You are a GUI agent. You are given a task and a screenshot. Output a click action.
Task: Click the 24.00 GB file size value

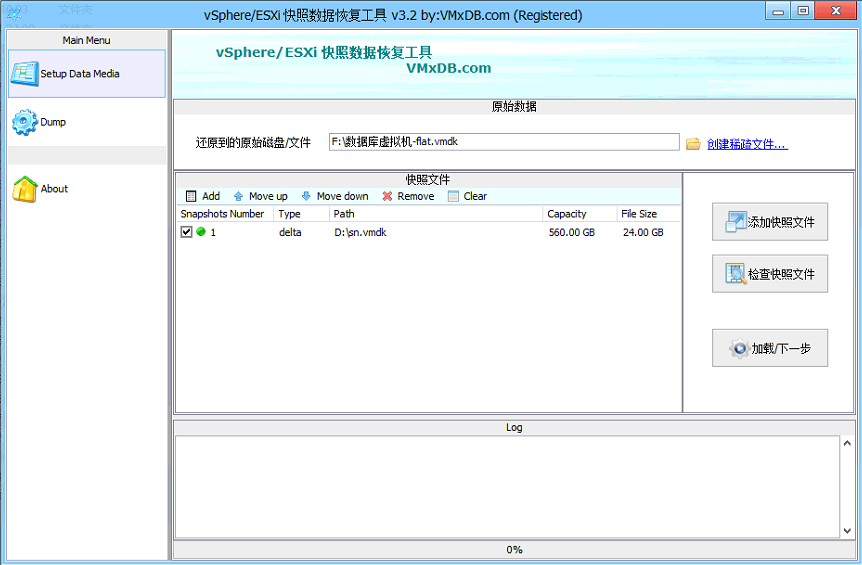643,232
